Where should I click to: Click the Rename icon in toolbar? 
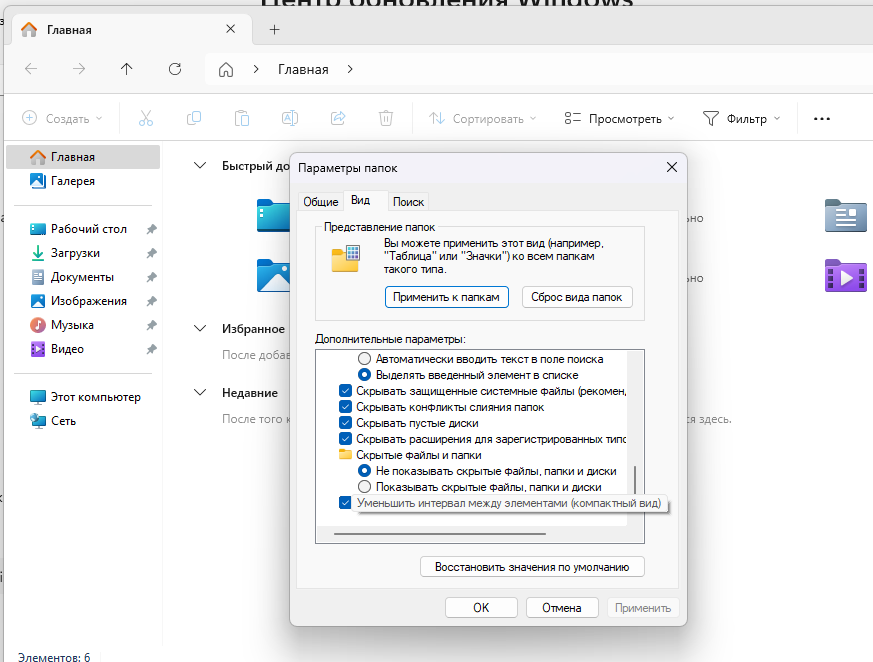[x=290, y=118]
